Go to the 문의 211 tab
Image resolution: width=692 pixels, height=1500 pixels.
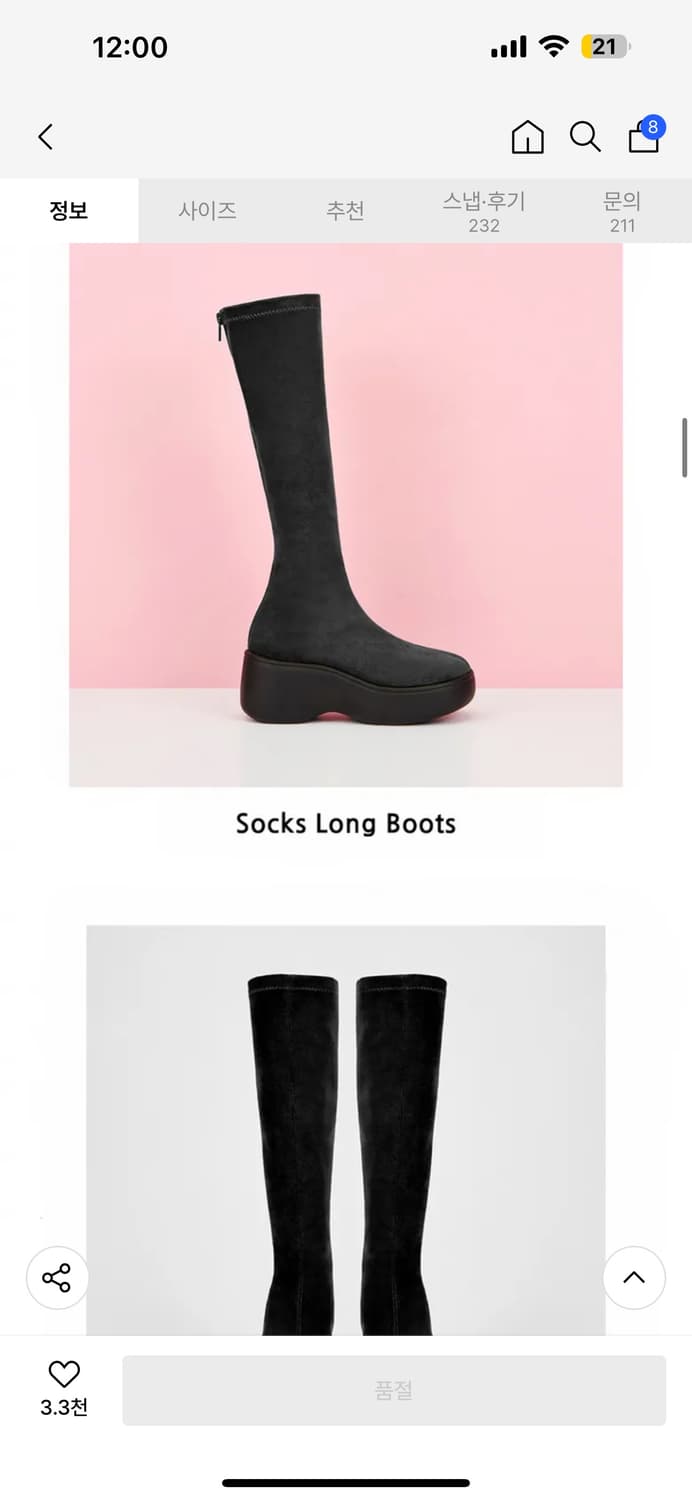(x=622, y=211)
